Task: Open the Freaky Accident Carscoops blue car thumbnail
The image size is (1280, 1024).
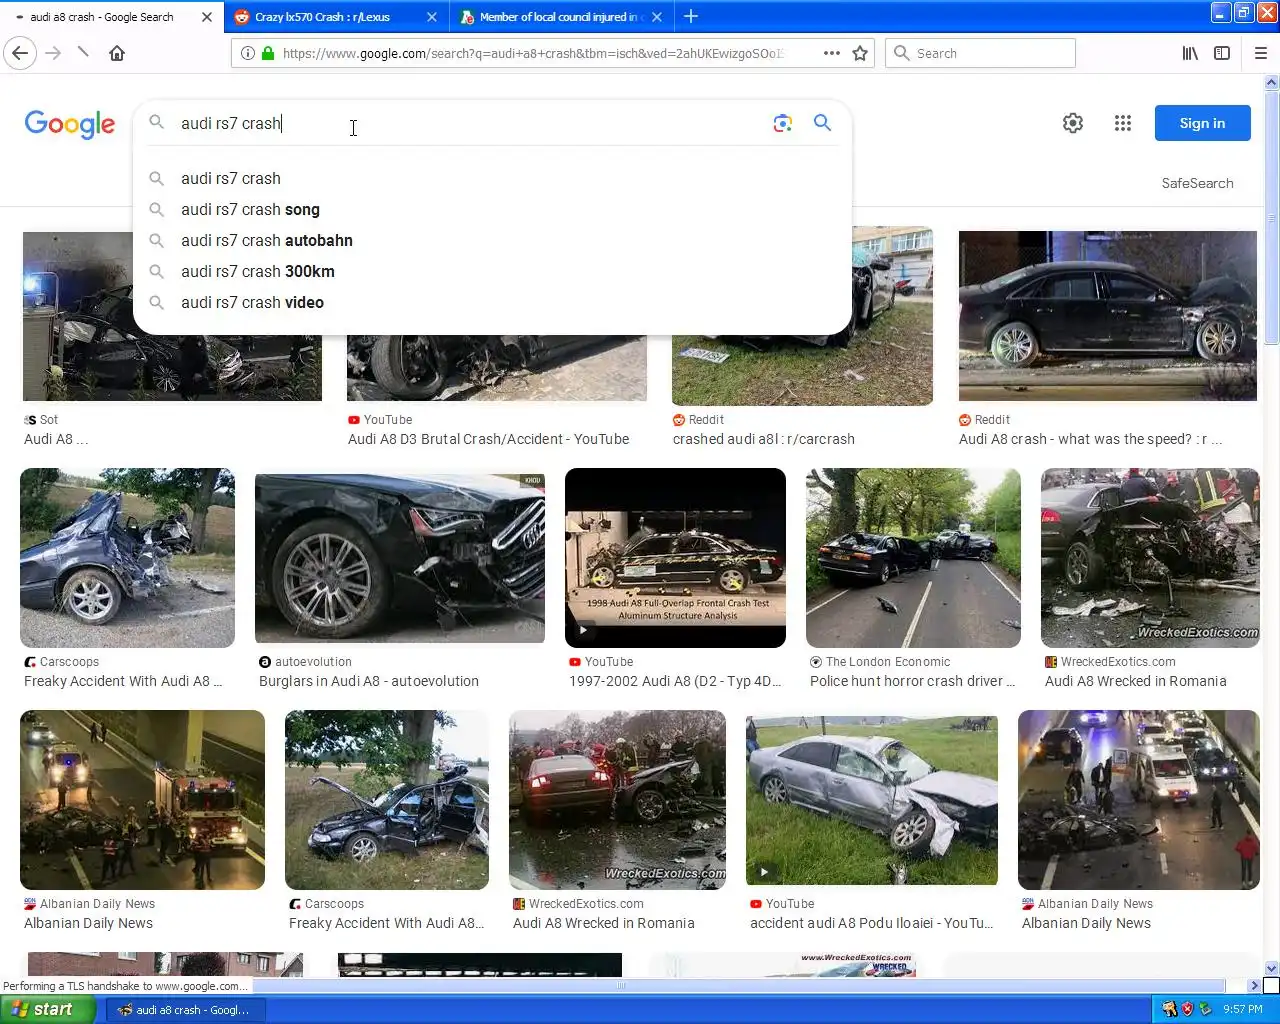Action: [127, 558]
